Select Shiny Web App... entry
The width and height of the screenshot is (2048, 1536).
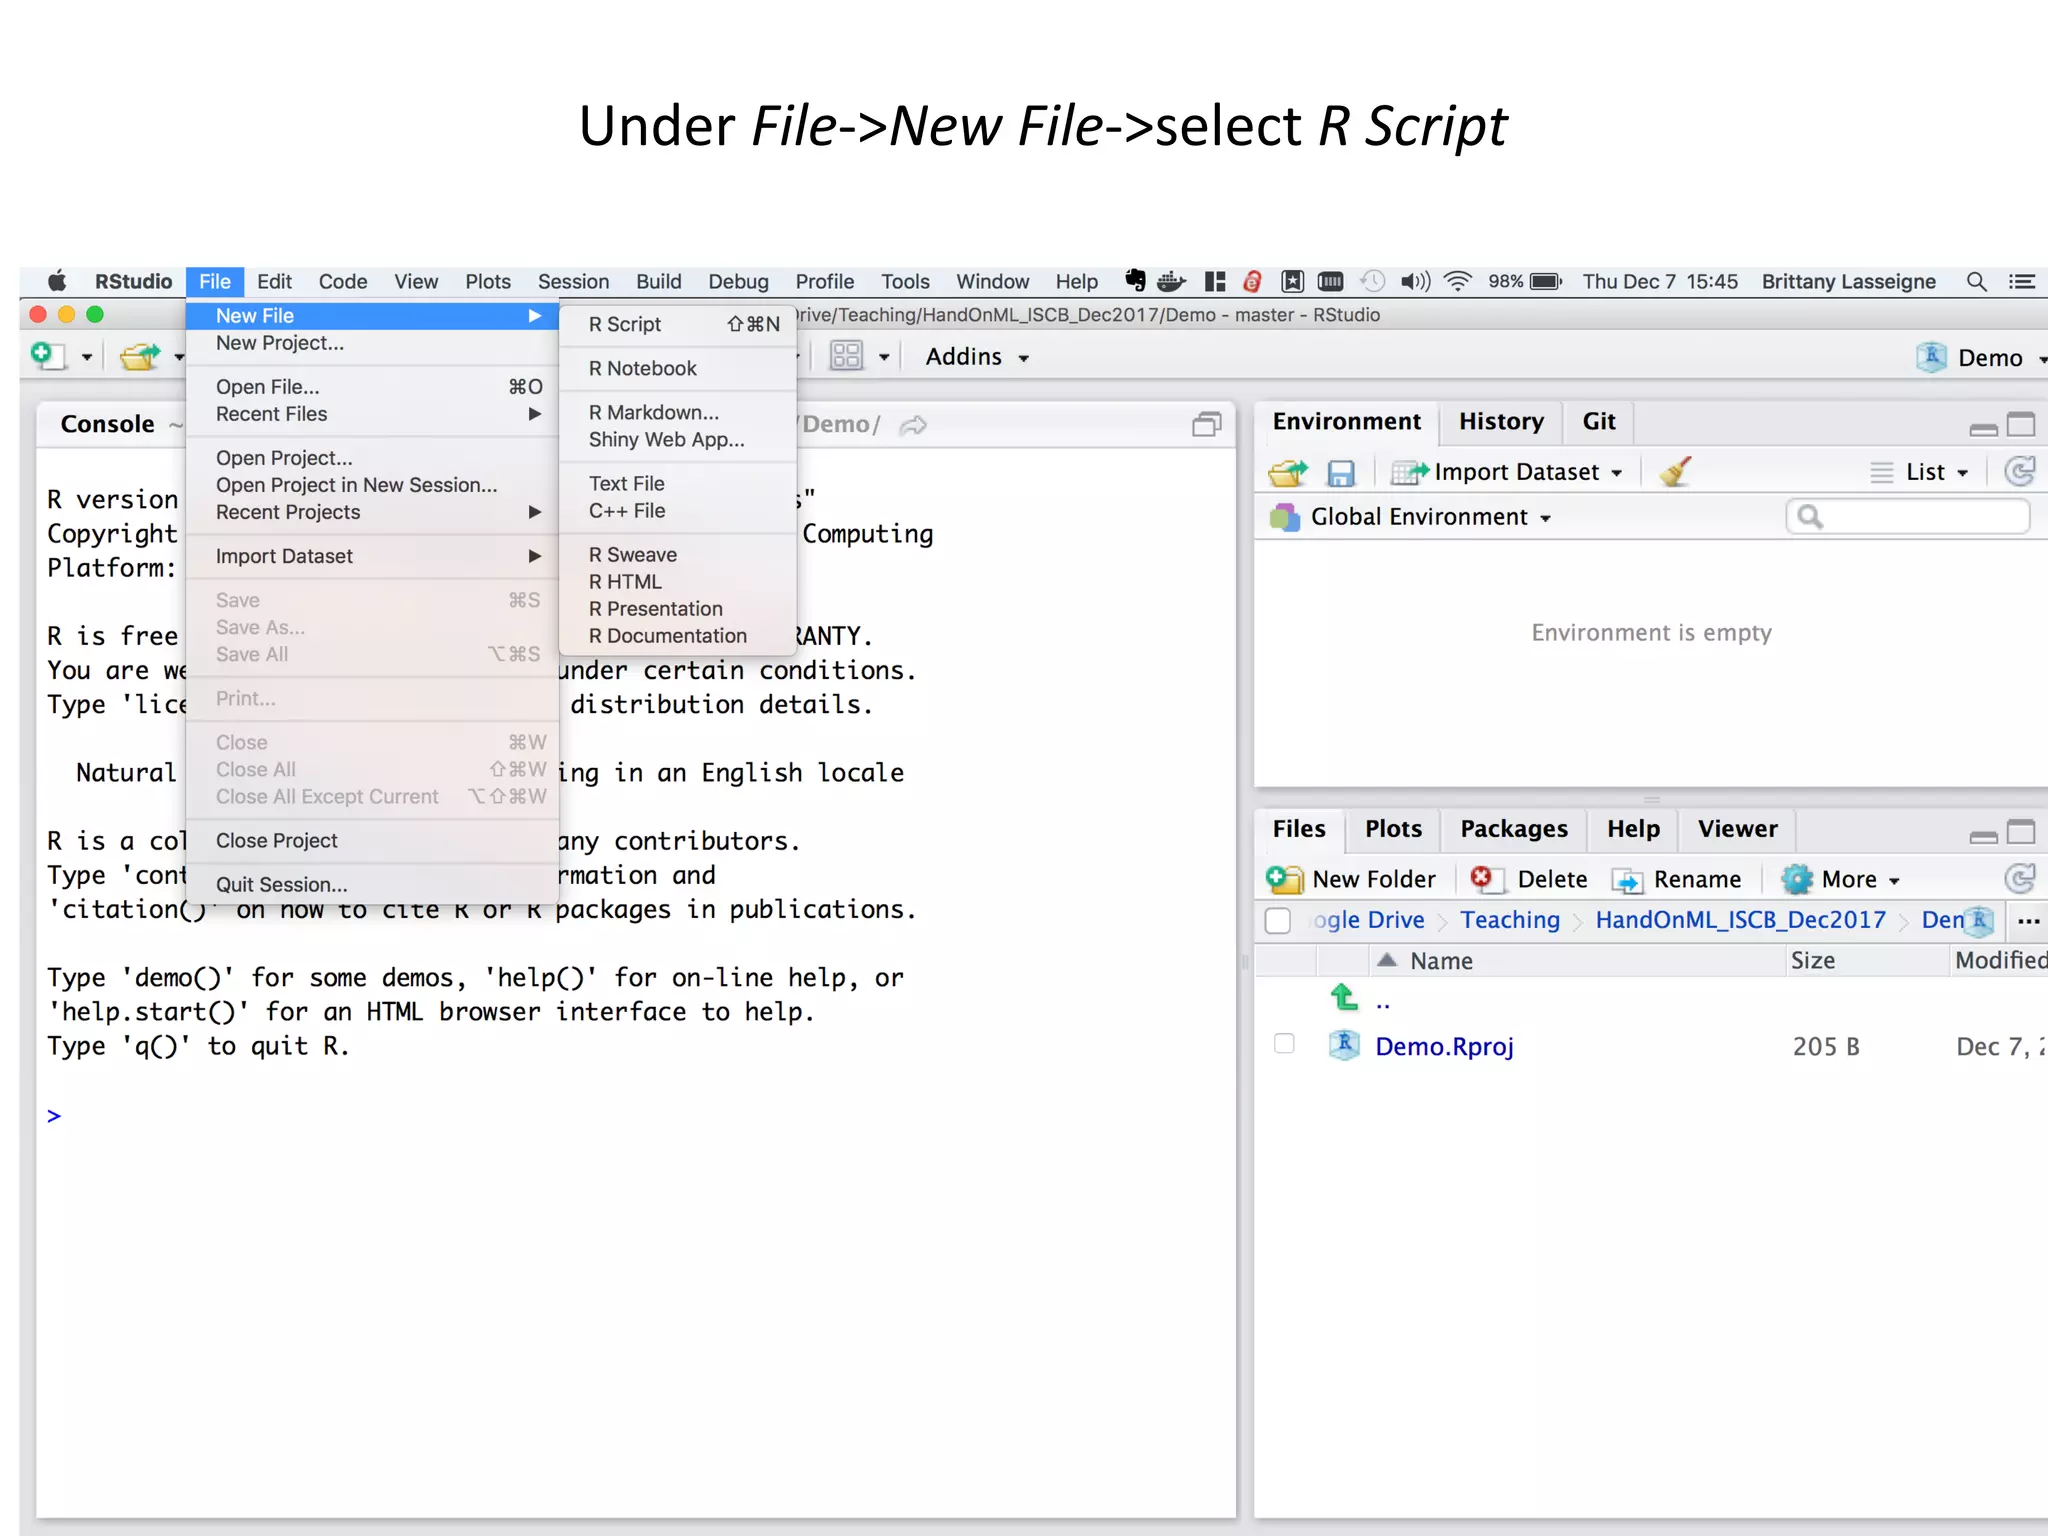(678, 439)
